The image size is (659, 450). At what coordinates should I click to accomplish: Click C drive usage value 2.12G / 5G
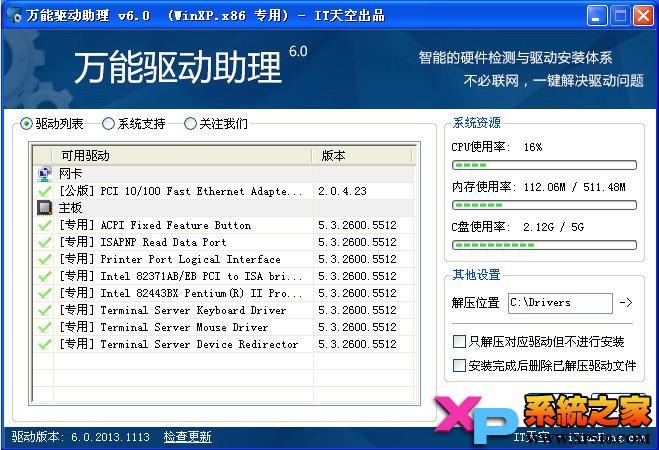click(x=554, y=227)
